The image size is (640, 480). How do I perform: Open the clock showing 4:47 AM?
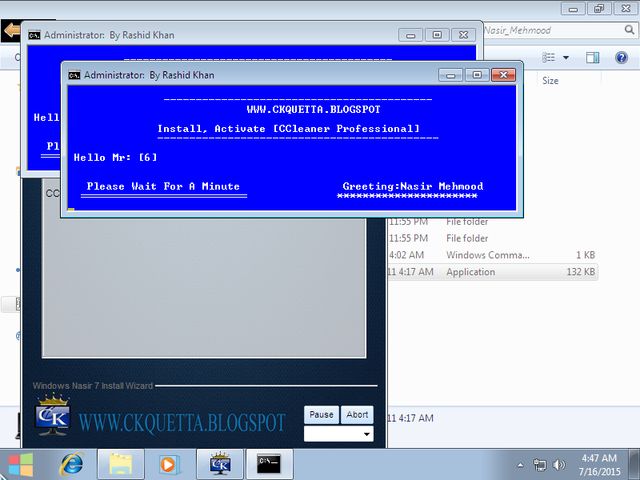coord(599,465)
